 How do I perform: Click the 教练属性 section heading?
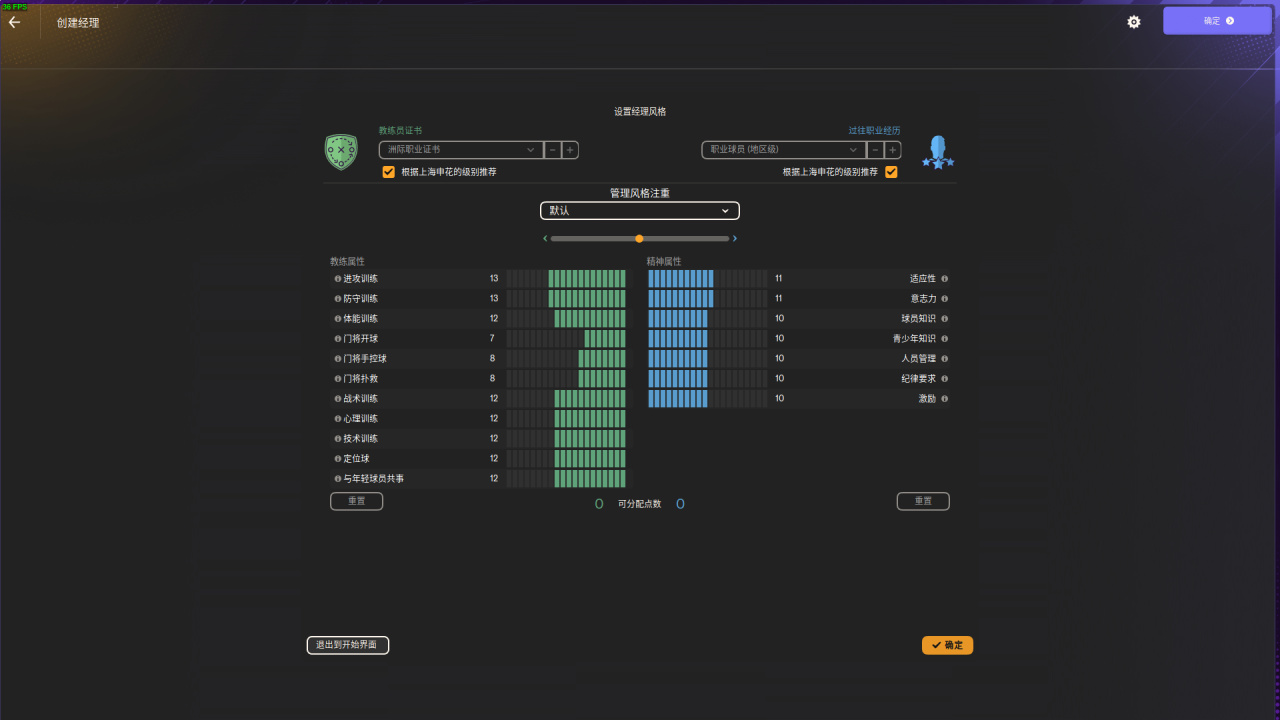click(x=348, y=262)
